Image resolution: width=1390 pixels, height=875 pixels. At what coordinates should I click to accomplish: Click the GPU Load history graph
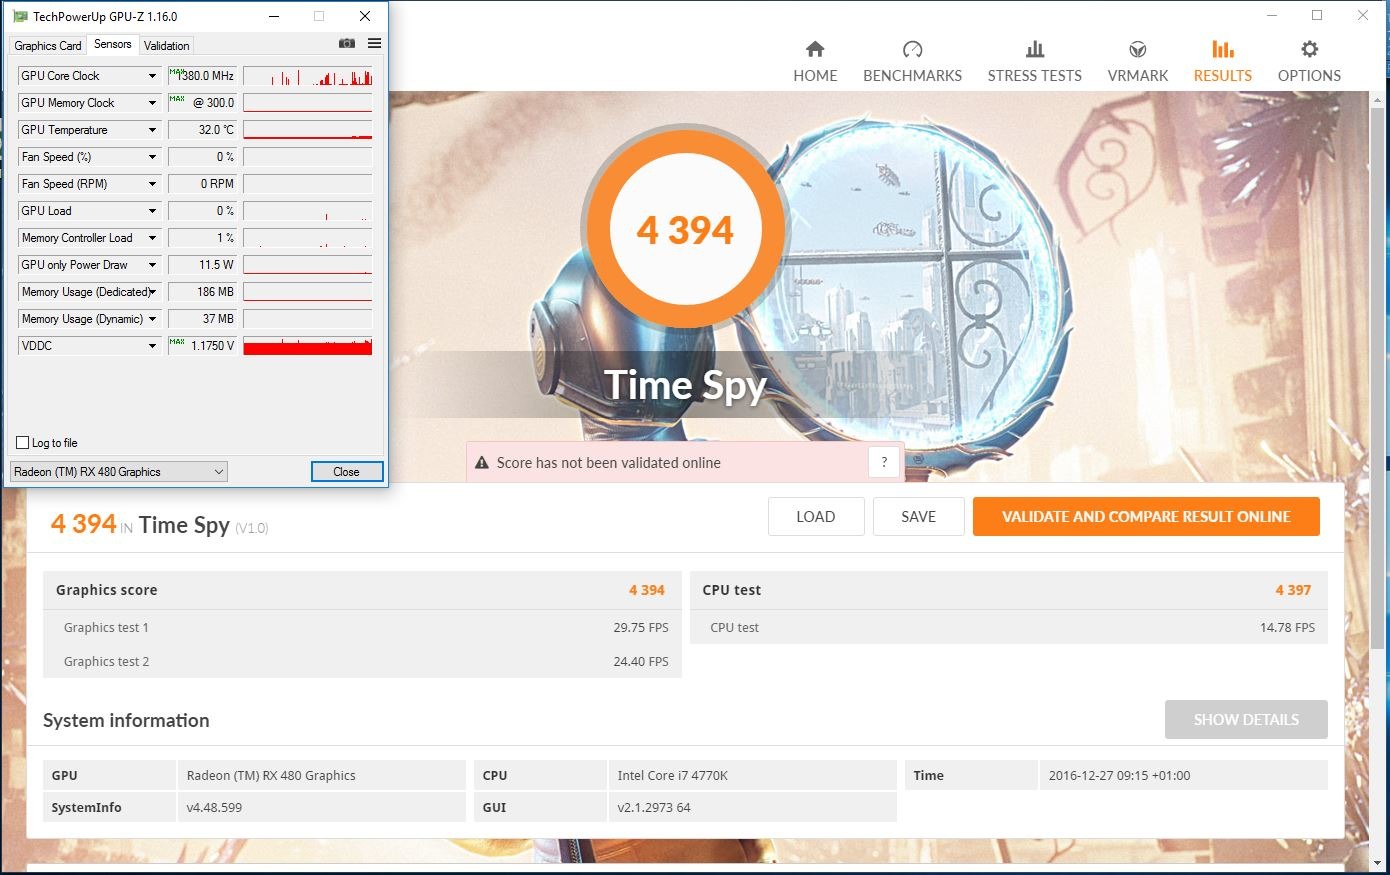pos(308,211)
